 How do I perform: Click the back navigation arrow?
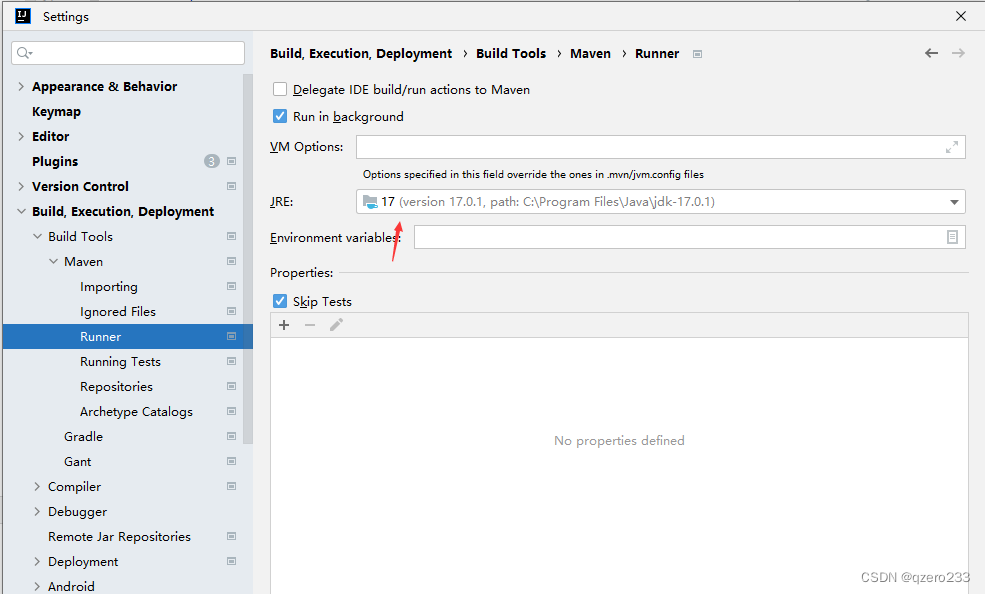tap(931, 53)
